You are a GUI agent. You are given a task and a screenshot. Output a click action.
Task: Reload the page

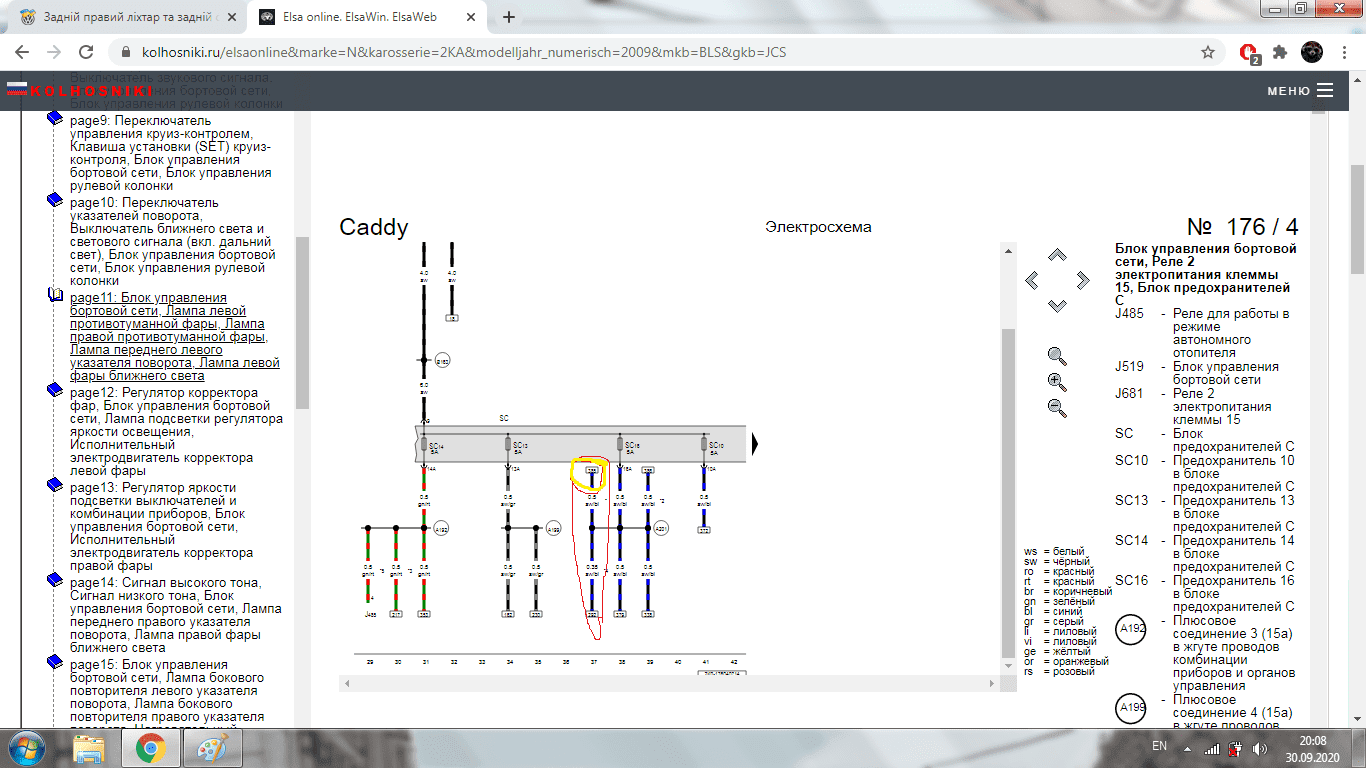click(x=86, y=52)
